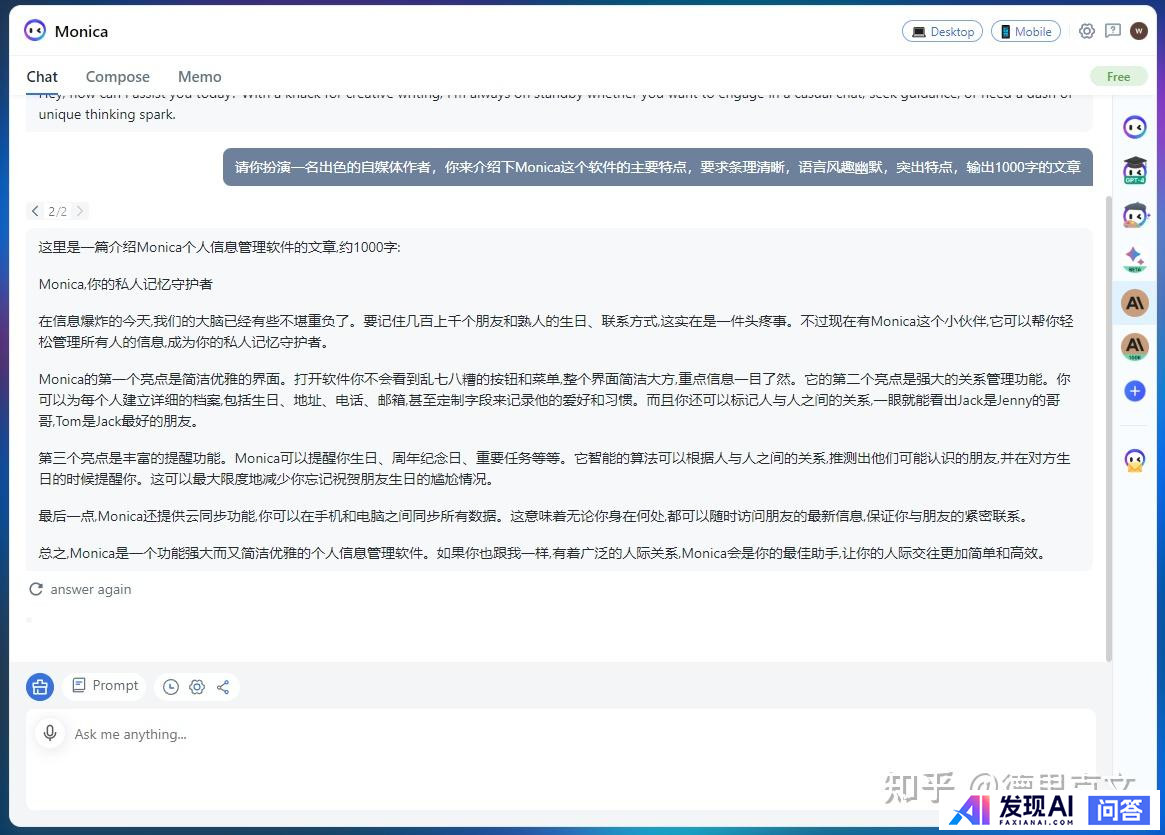Add a new bot with plus icon
This screenshot has width=1165, height=835.
(x=1134, y=391)
